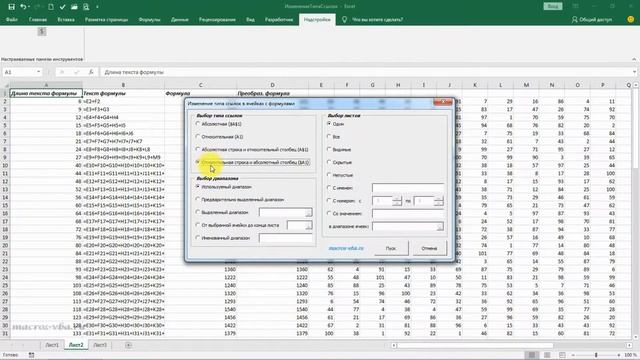Click the Со значением input field

coord(408,213)
